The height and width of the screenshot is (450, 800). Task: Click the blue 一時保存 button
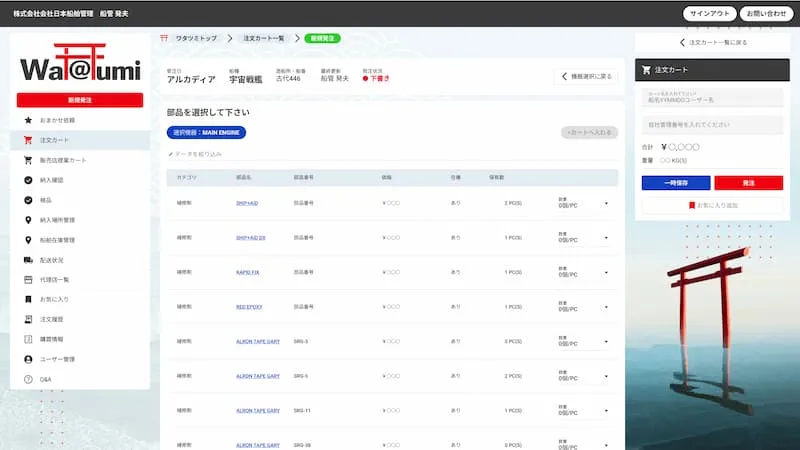[676, 183]
